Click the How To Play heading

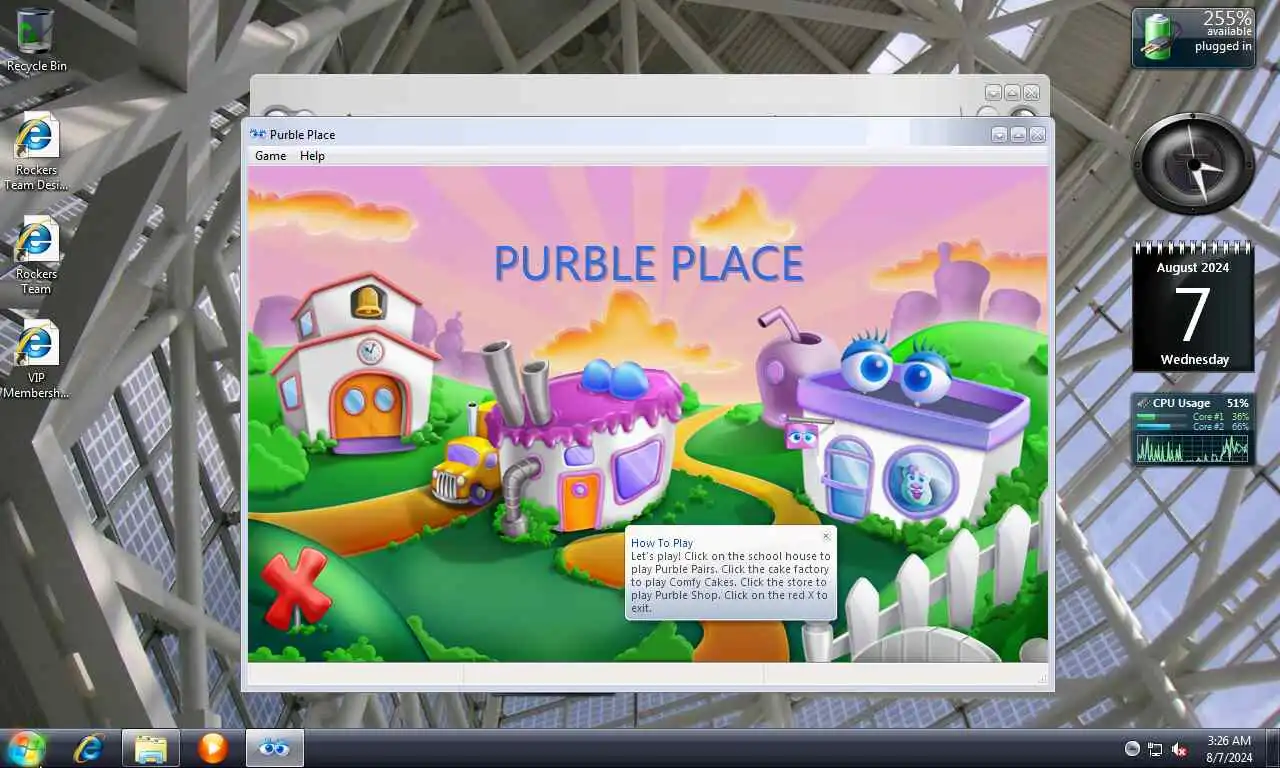662,543
